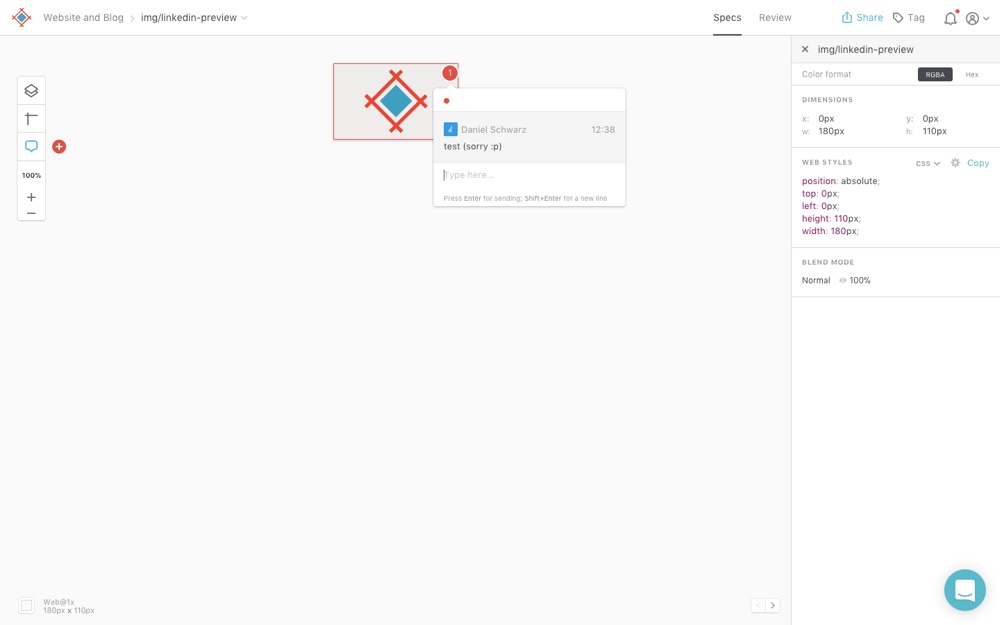Go to the next design arrow
This screenshot has height=625, width=1000.
point(773,605)
